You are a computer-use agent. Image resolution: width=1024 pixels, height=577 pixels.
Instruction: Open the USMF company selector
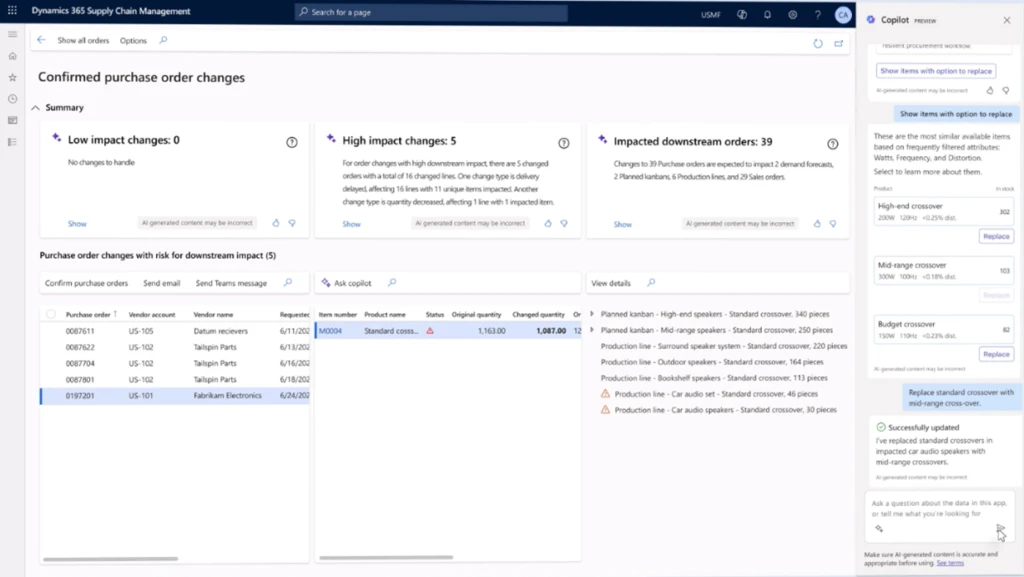click(710, 14)
